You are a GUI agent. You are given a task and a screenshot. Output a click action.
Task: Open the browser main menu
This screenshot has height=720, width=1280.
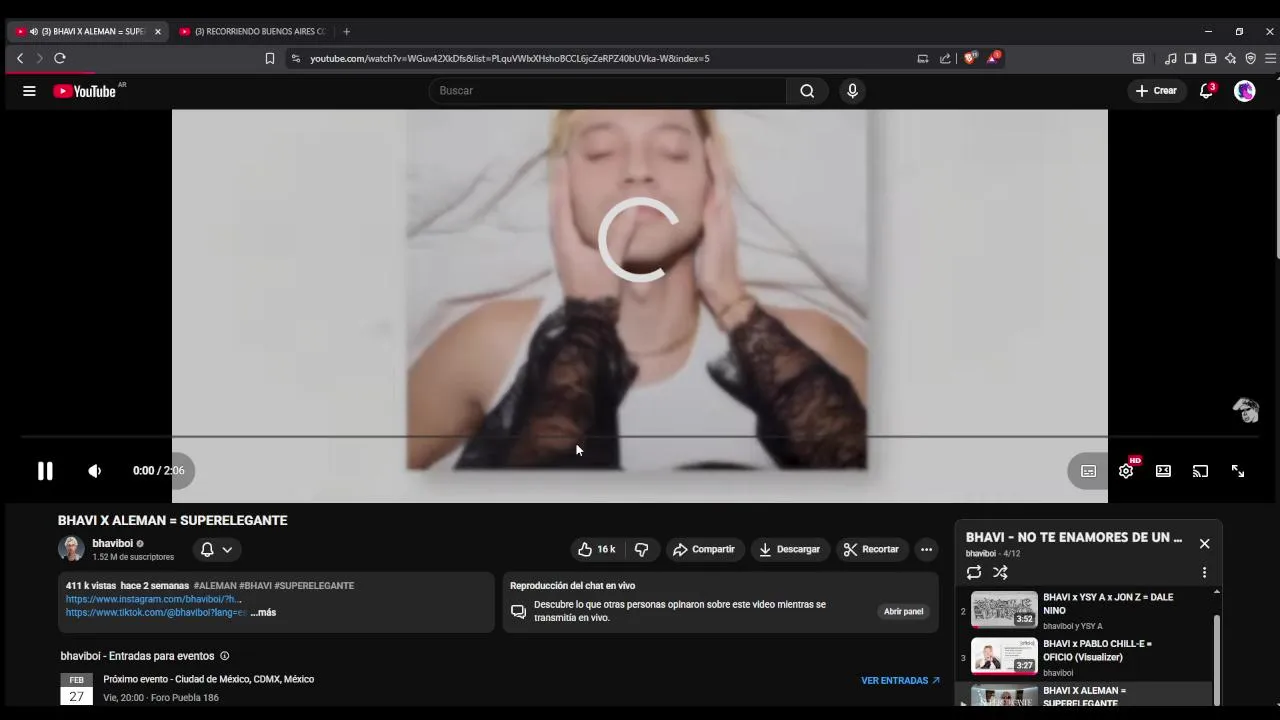(1270, 58)
